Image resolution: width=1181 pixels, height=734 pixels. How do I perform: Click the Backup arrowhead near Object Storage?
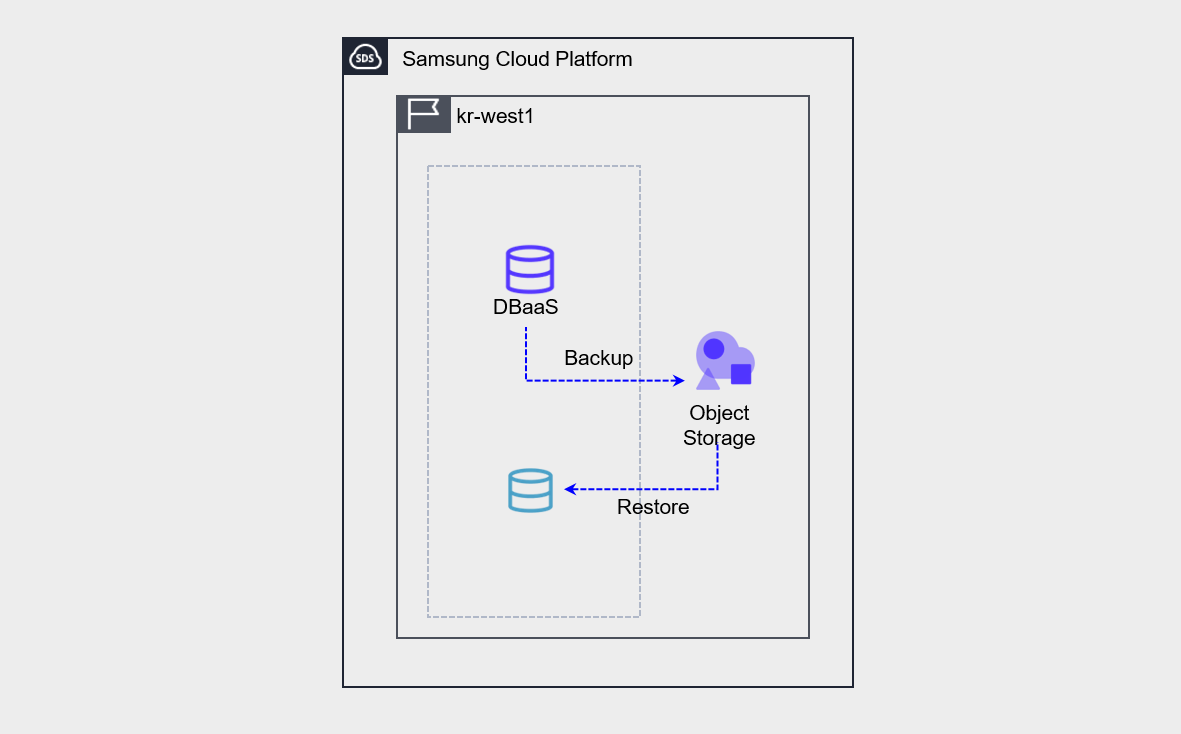678,381
